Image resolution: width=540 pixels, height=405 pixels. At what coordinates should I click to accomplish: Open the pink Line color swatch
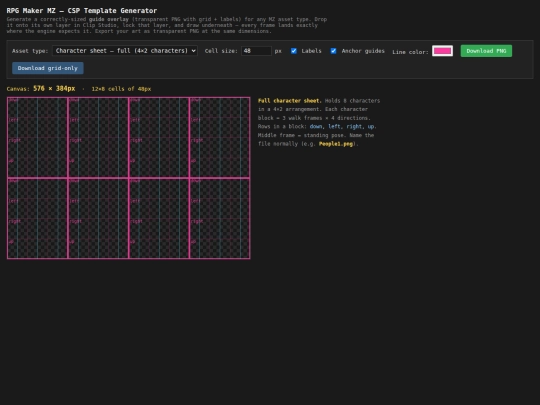tap(442, 51)
